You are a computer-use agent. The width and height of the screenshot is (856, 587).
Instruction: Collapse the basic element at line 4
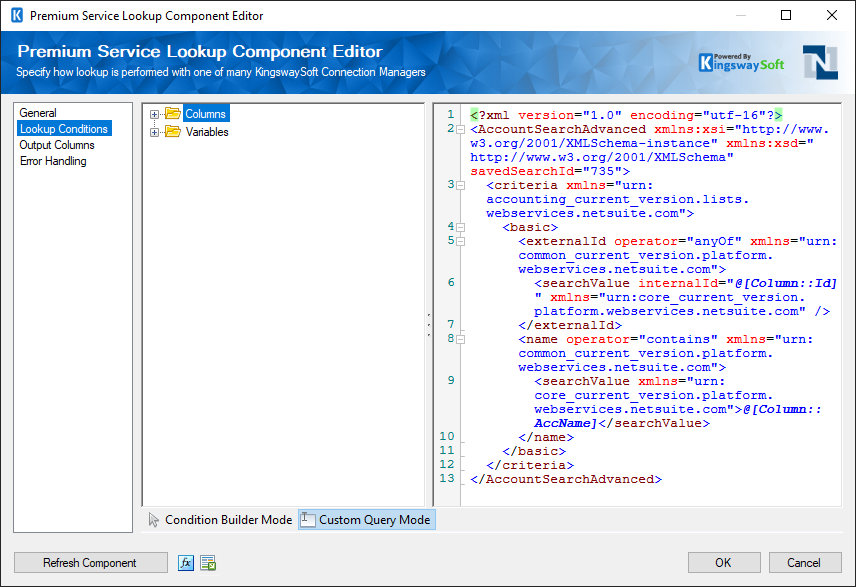click(x=460, y=227)
